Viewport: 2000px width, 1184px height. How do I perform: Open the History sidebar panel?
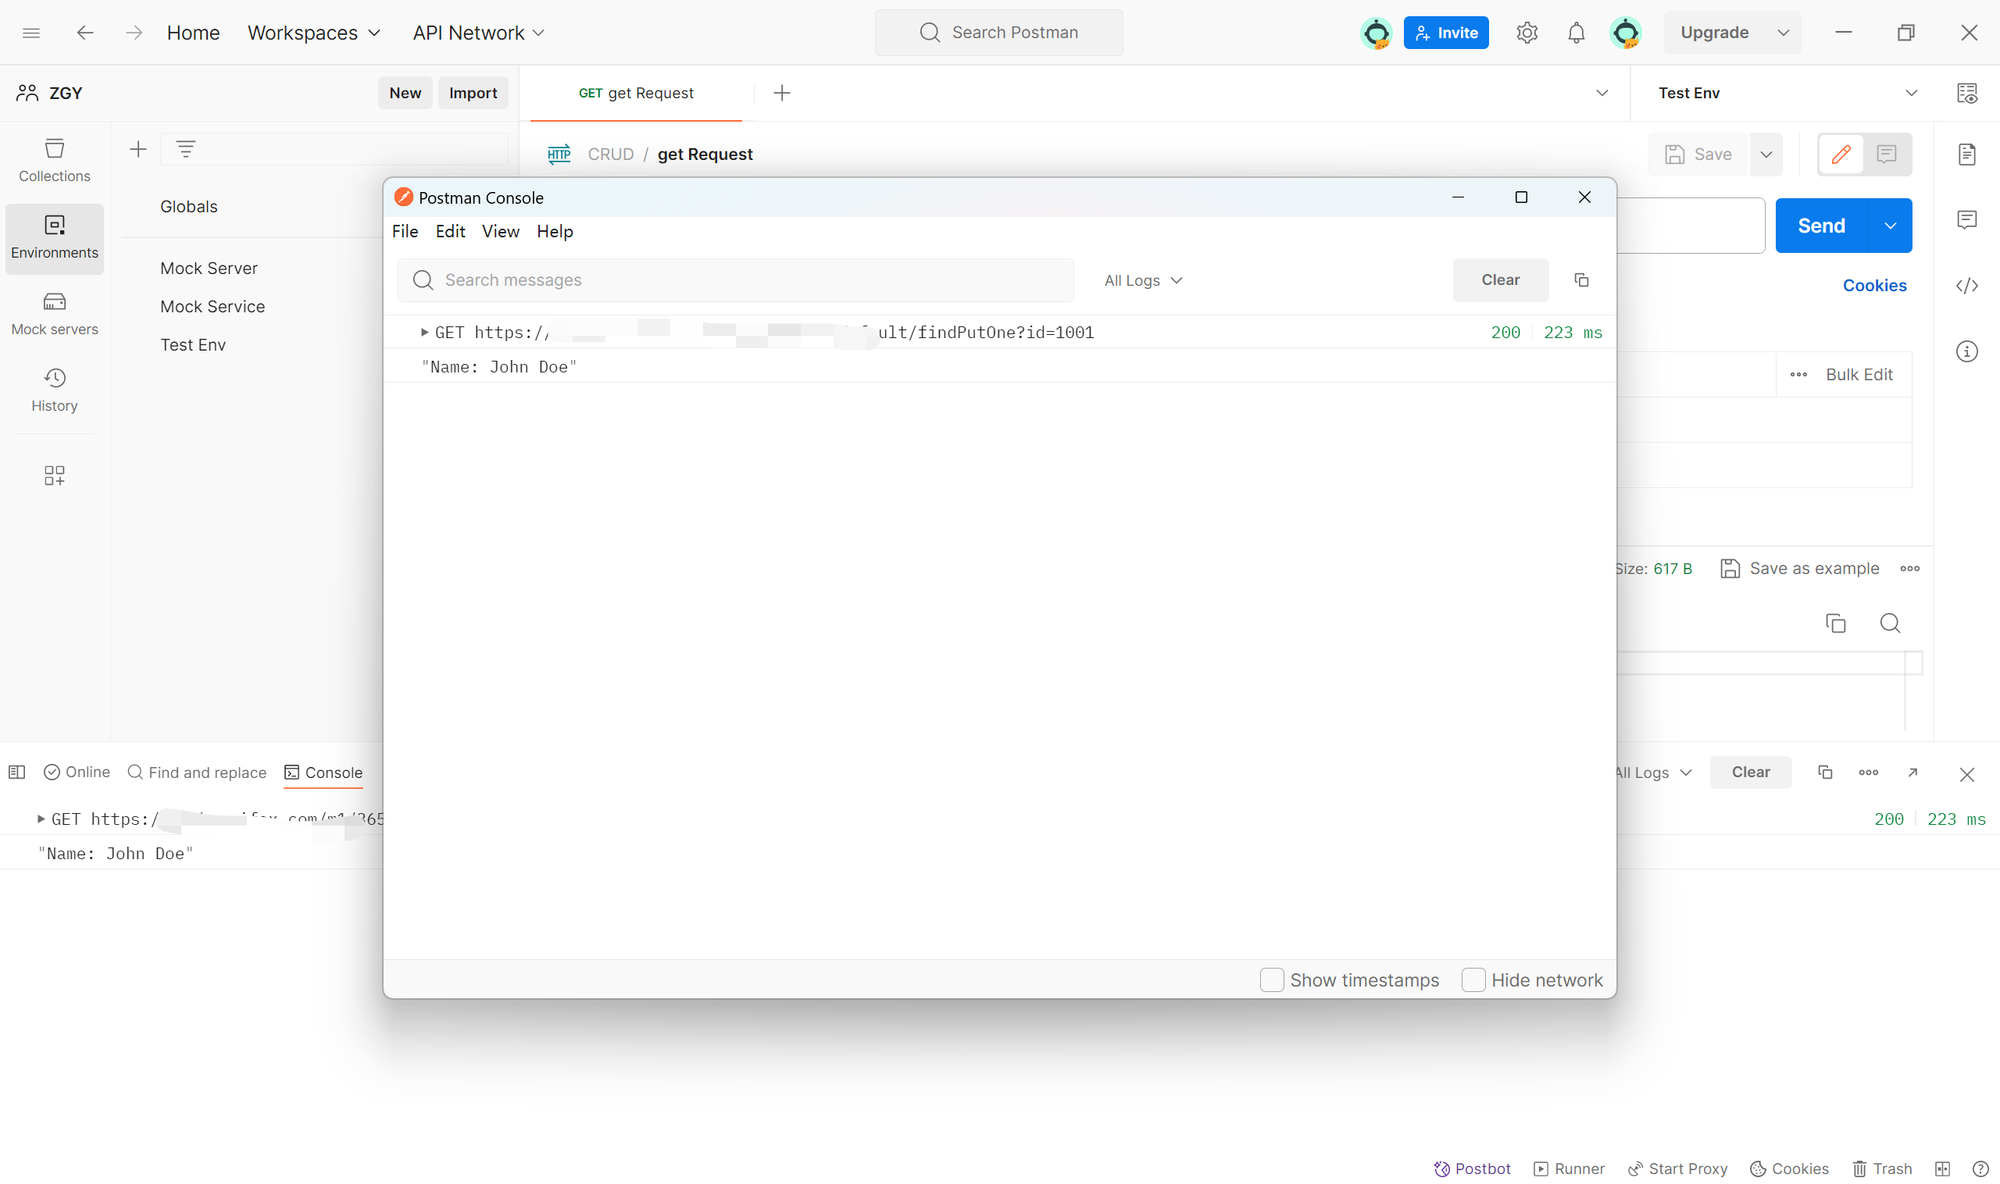coord(54,390)
